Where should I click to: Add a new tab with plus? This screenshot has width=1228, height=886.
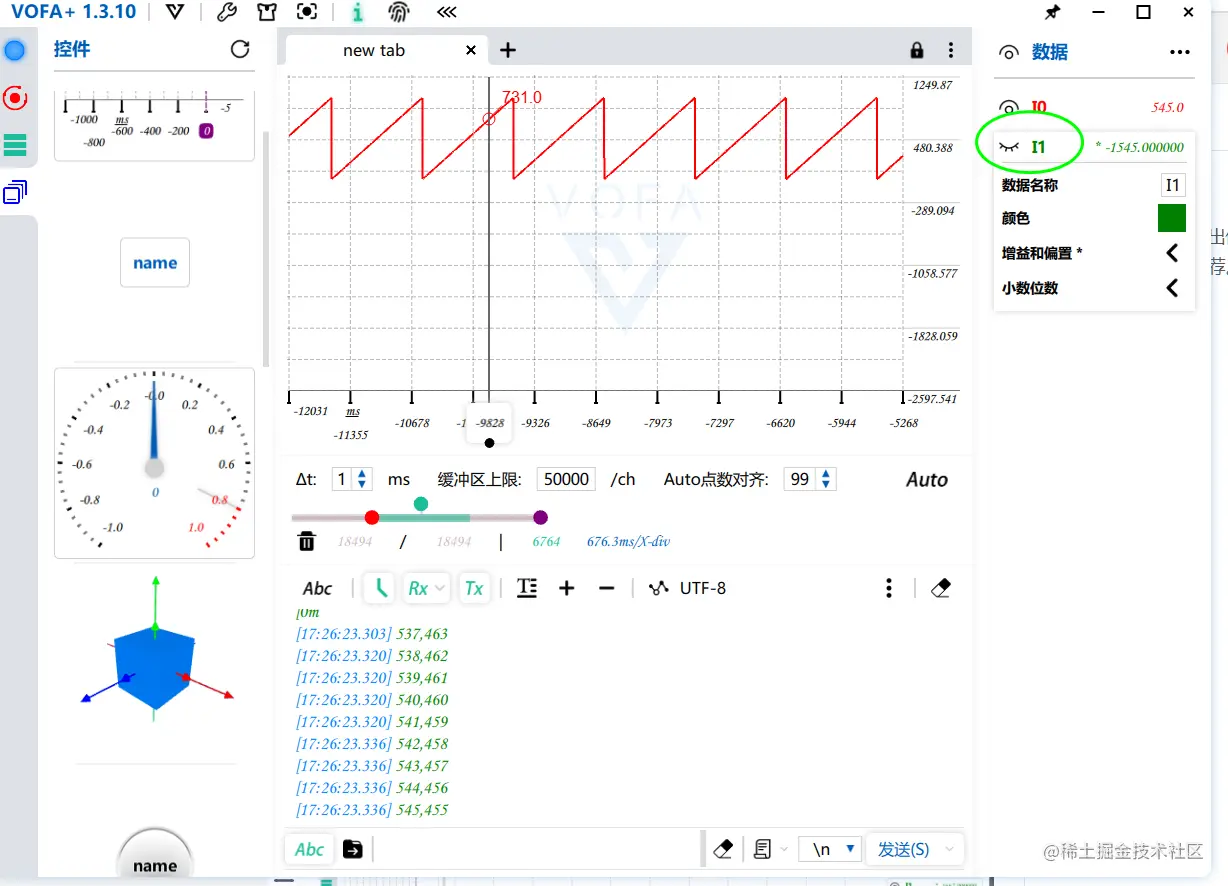(x=507, y=50)
